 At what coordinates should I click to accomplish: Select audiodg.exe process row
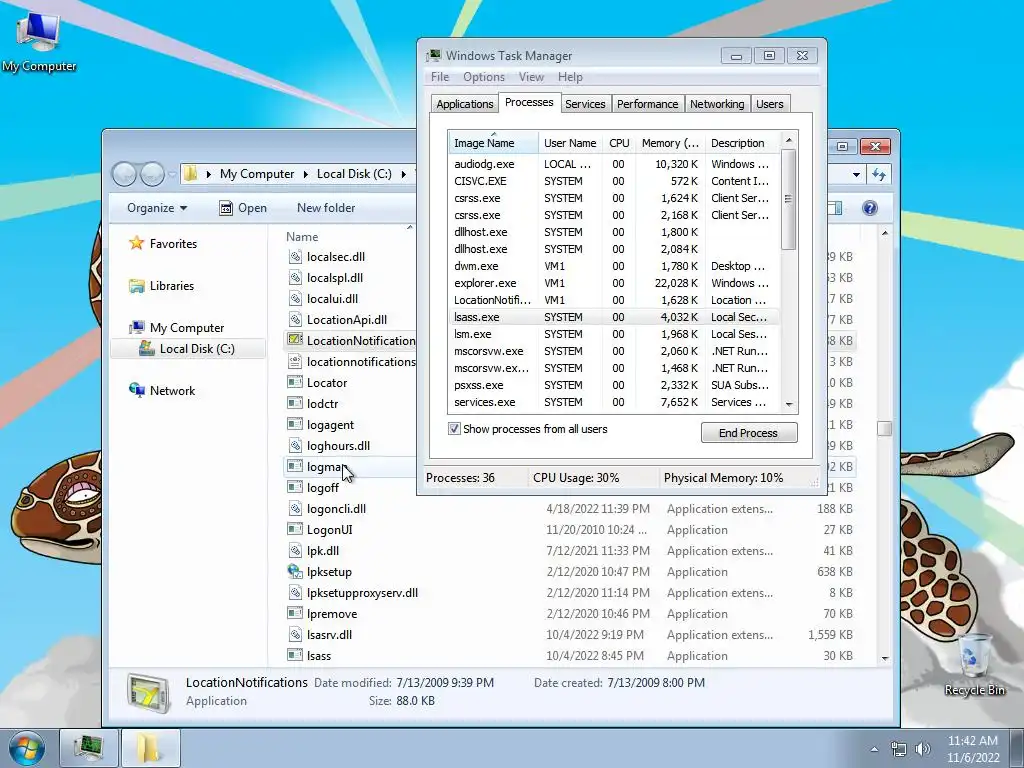(614, 164)
